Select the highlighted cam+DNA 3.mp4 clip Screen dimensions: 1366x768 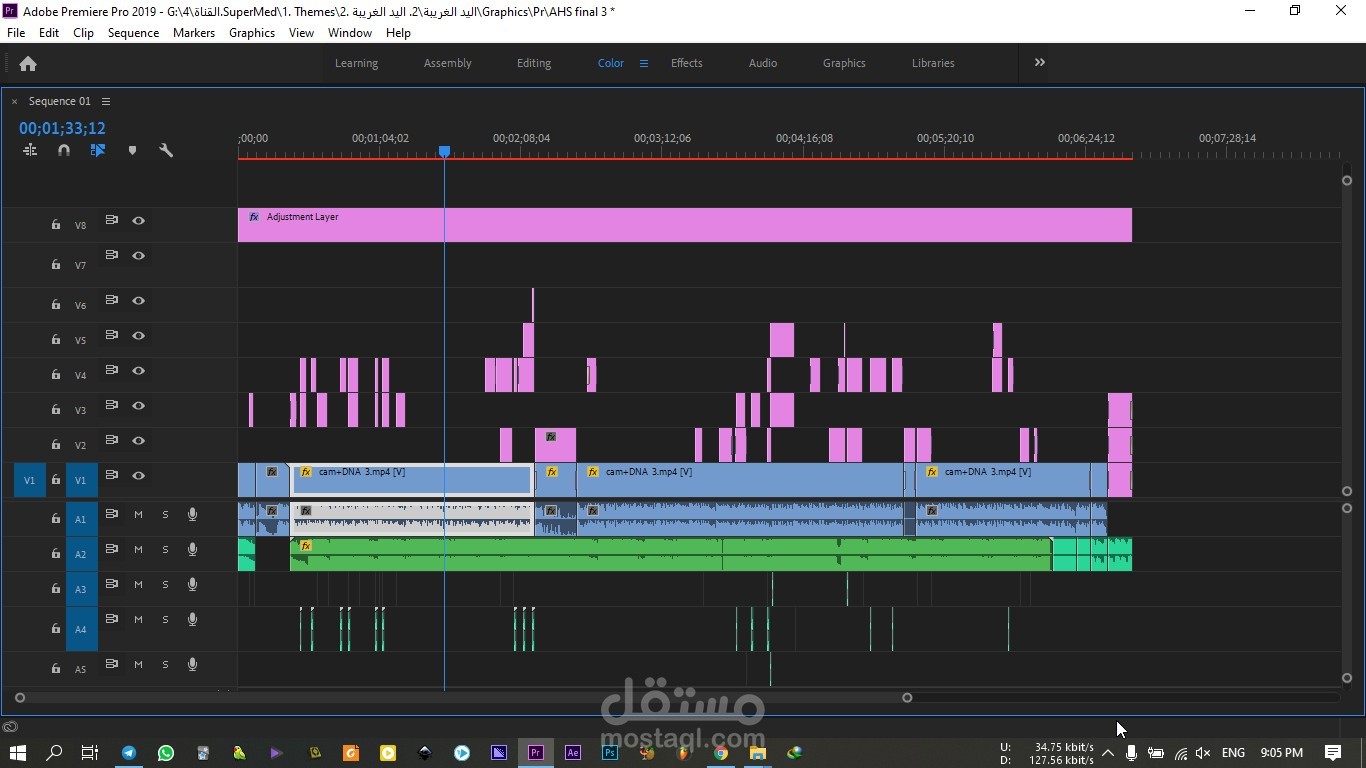point(411,480)
